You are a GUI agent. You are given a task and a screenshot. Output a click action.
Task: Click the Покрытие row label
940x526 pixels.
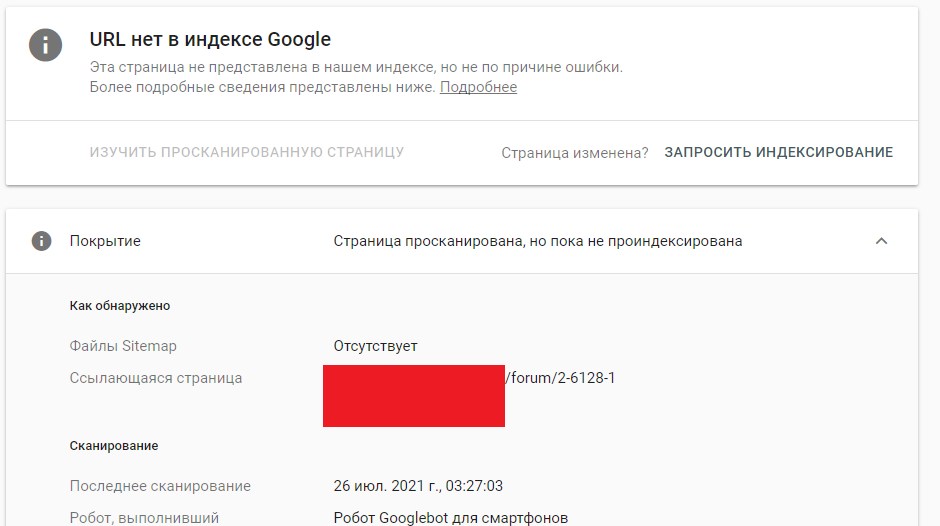[105, 241]
